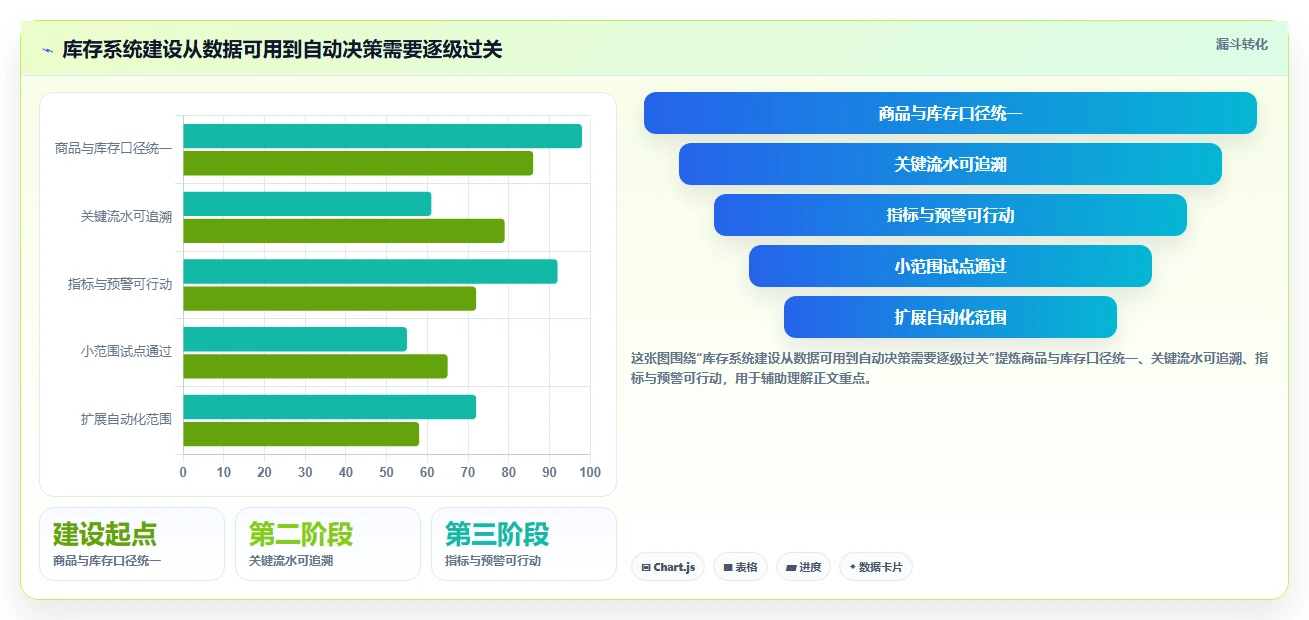This screenshot has width=1309, height=620.
Task: Click the star icon in 数据卡片 chip
Action: [x=852, y=567]
